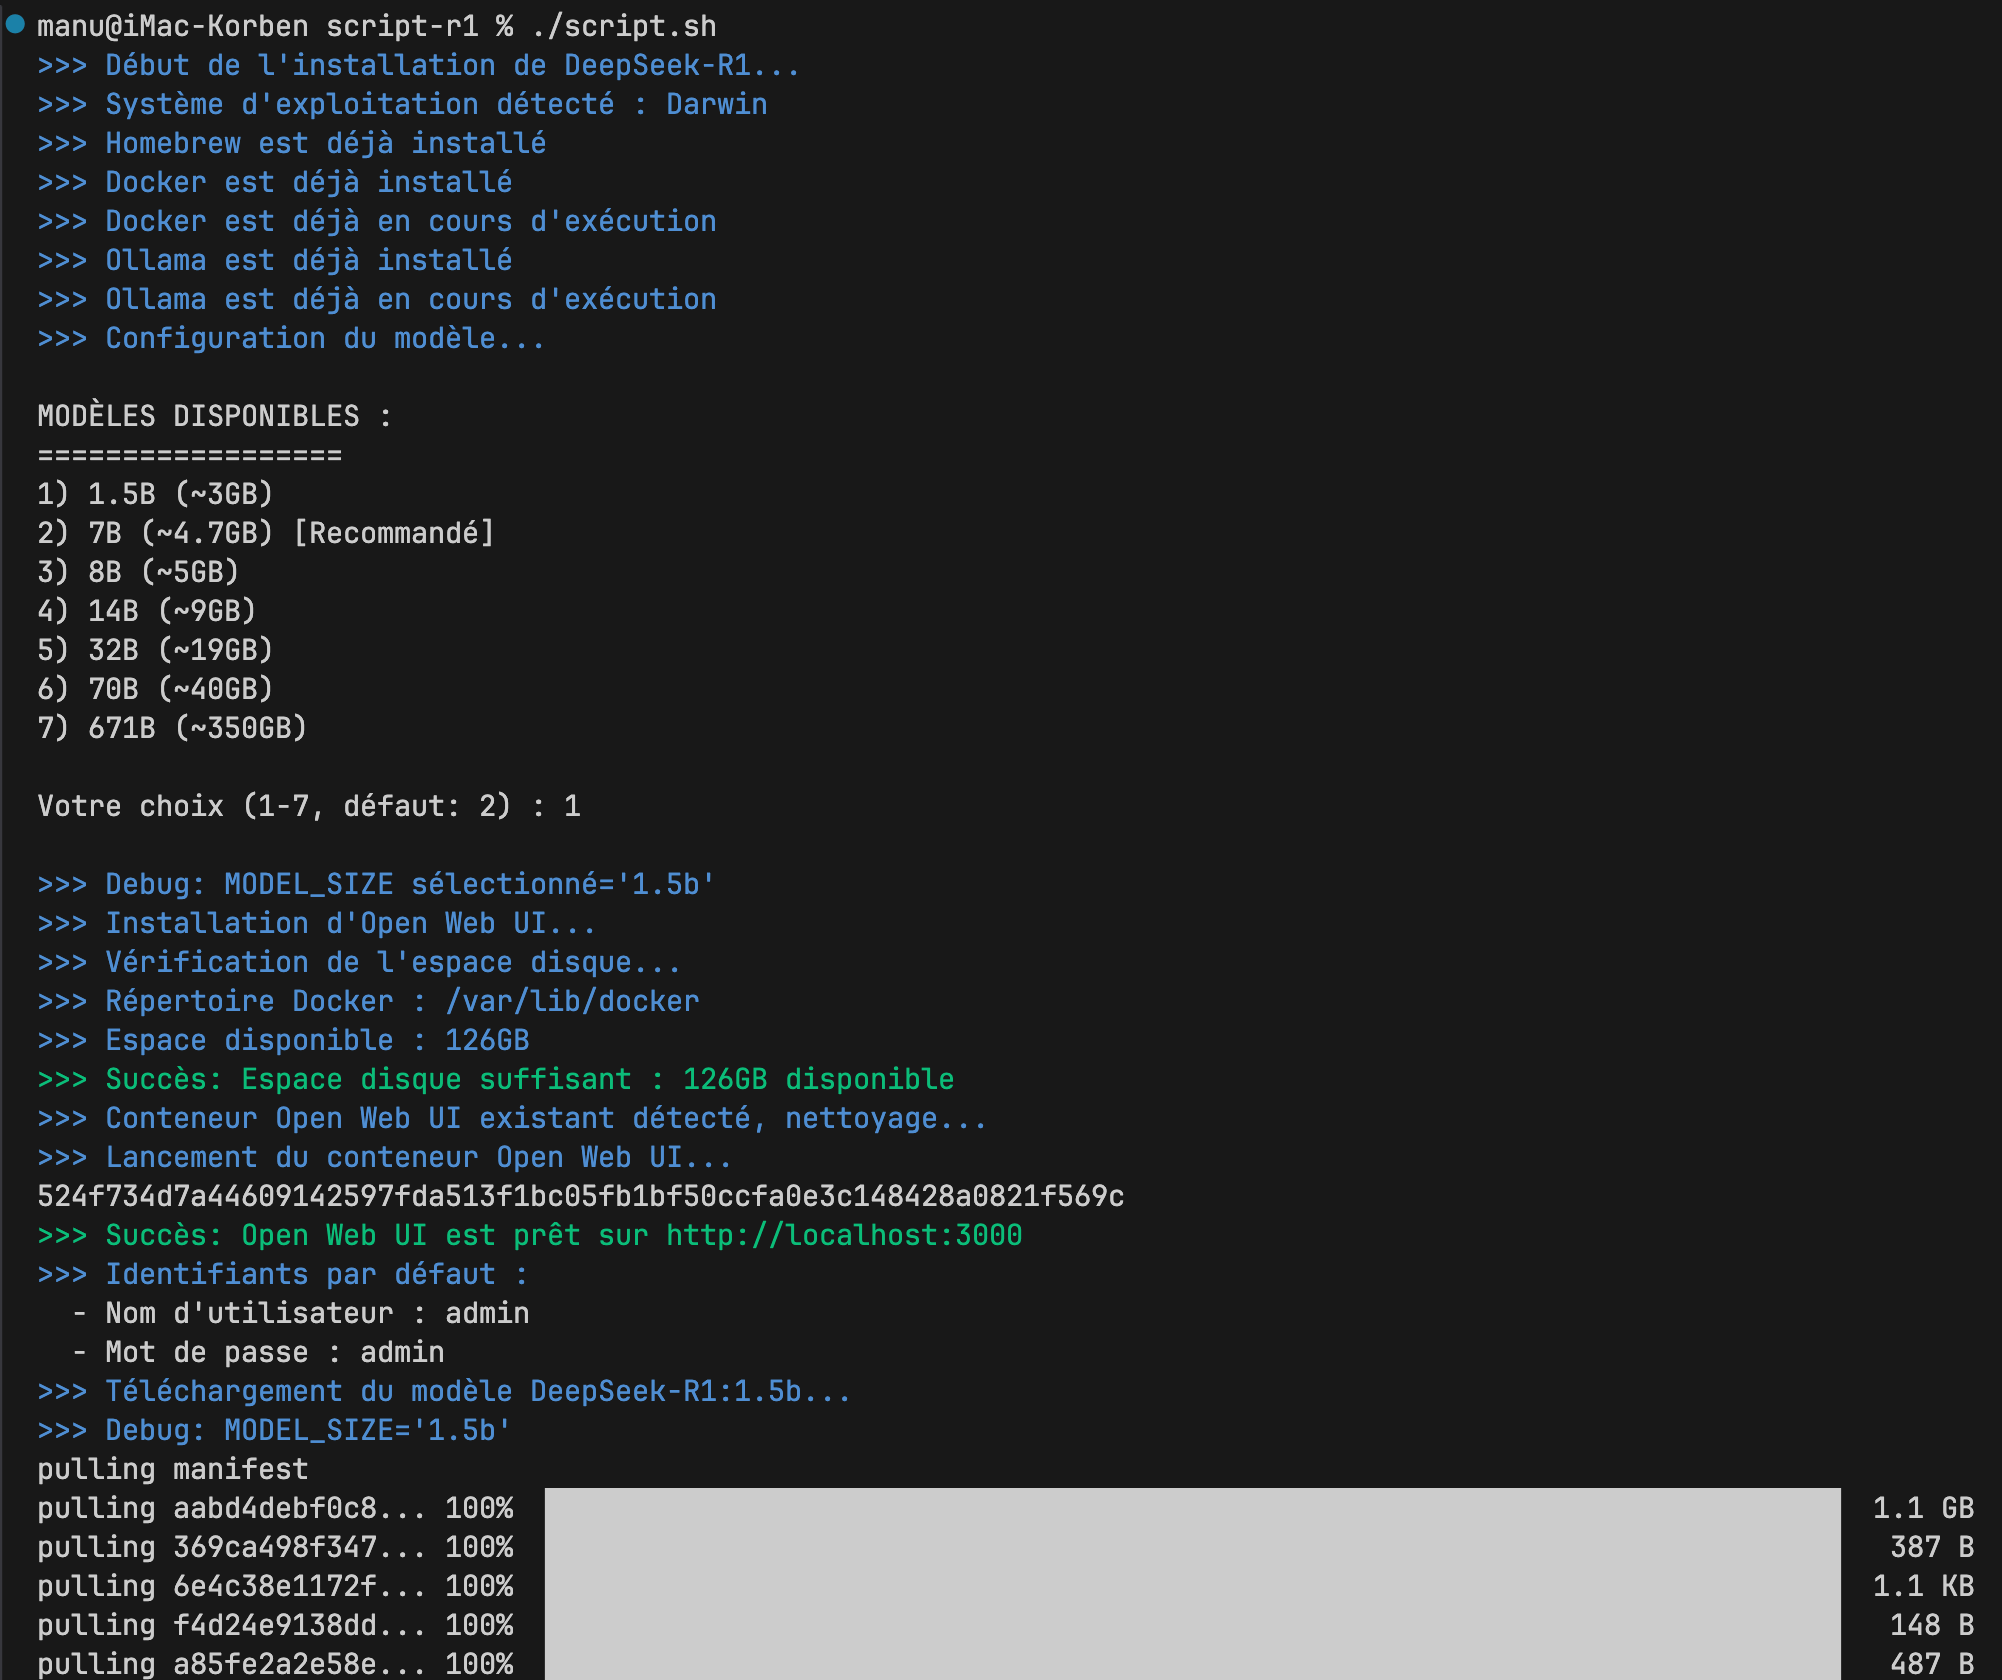Click 'Ollama est déjà en cours d'exécution'
The image size is (2002, 1680).
pos(377,299)
